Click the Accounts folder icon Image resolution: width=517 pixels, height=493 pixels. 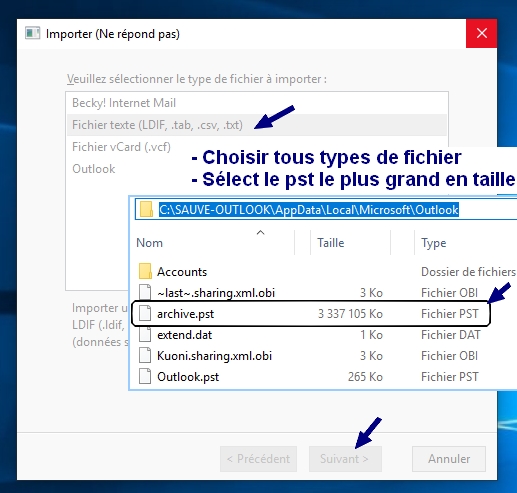145,271
